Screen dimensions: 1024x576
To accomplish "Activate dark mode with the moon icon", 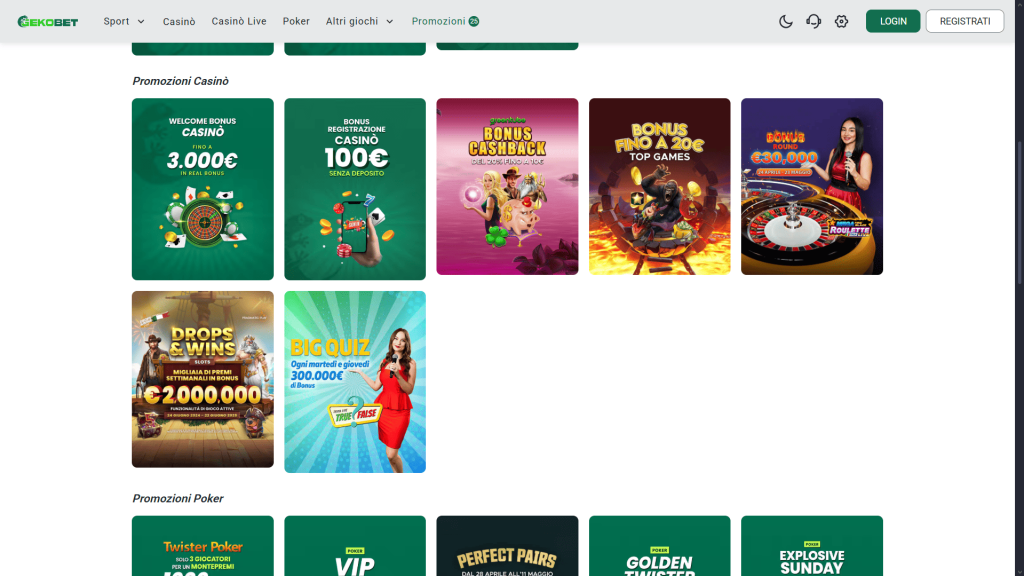I will (x=786, y=20).
